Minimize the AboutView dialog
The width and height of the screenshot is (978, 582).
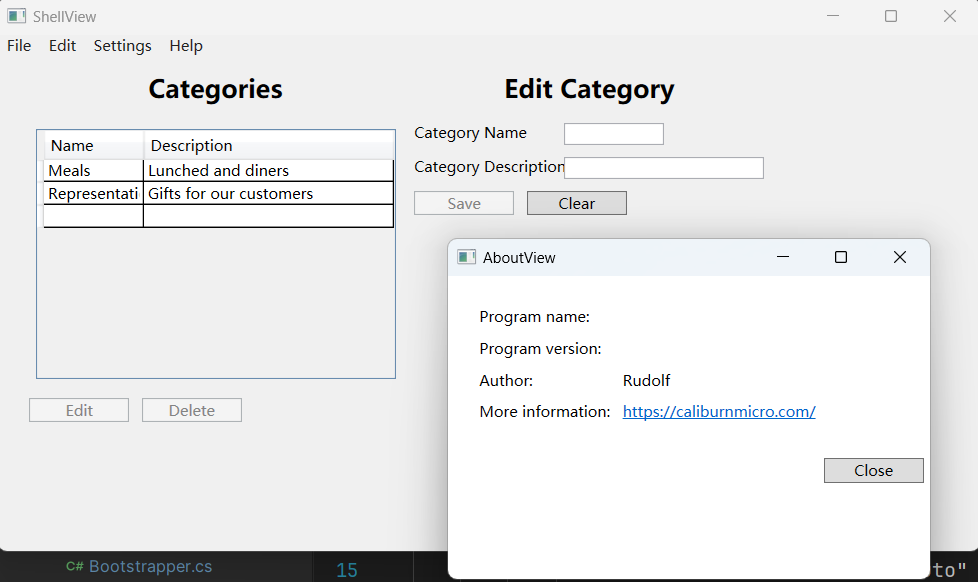(783, 257)
